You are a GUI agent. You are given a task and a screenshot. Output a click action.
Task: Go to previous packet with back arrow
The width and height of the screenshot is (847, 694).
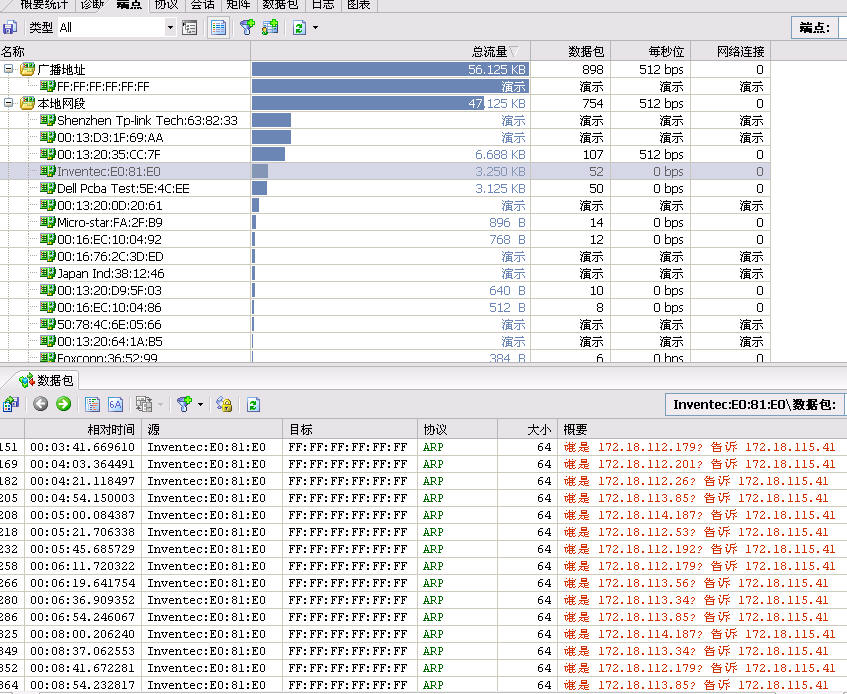coord(41,404)
